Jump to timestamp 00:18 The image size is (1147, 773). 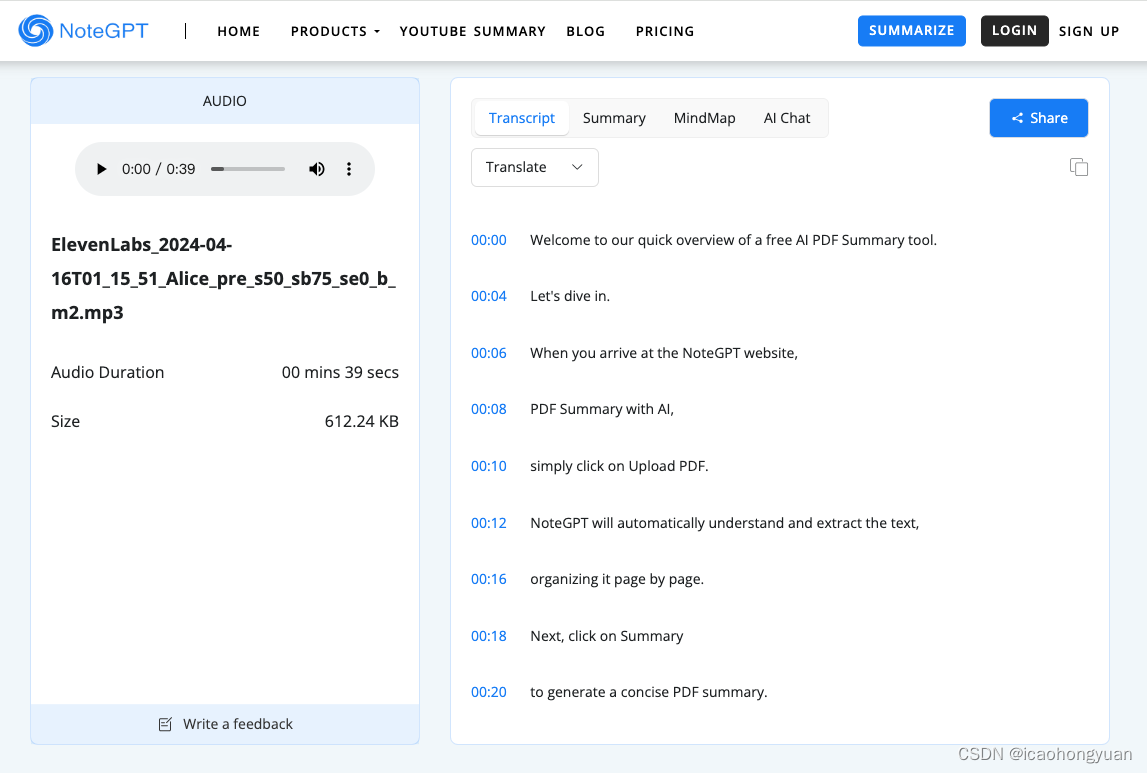point(489,636)
